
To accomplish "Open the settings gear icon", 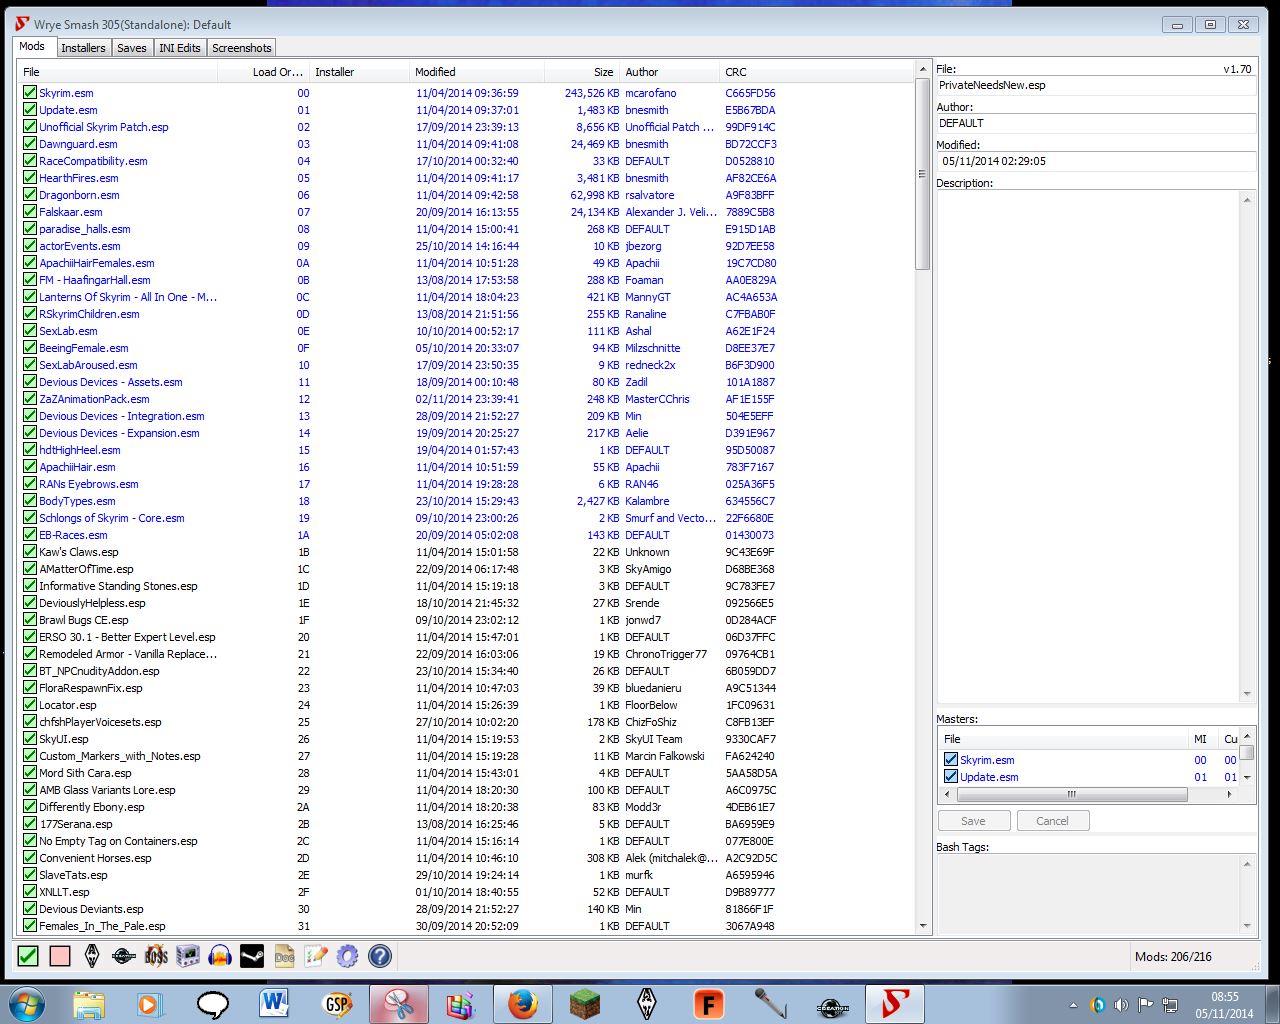I will click(x=347, y=956).
